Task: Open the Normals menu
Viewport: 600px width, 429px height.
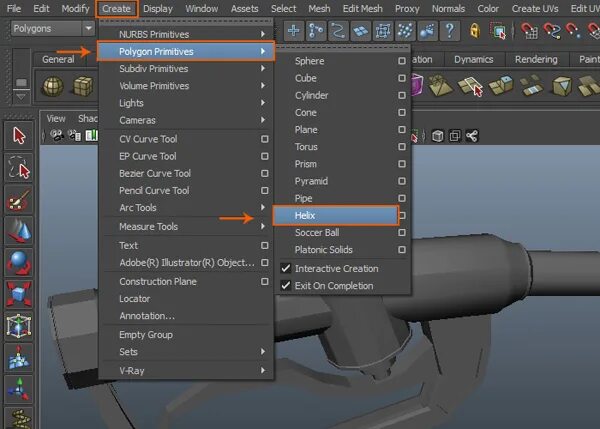Action: 448,8
